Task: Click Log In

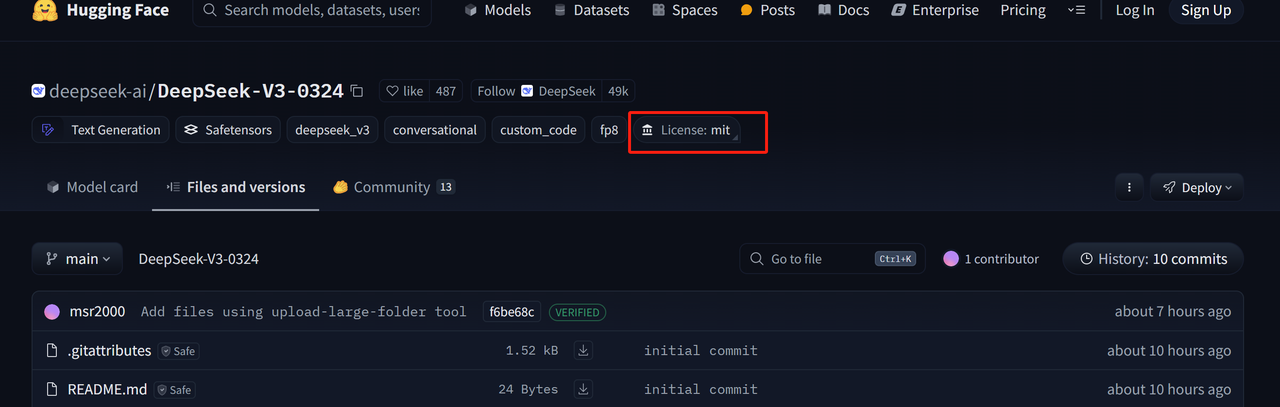Action: point(1135,10)
